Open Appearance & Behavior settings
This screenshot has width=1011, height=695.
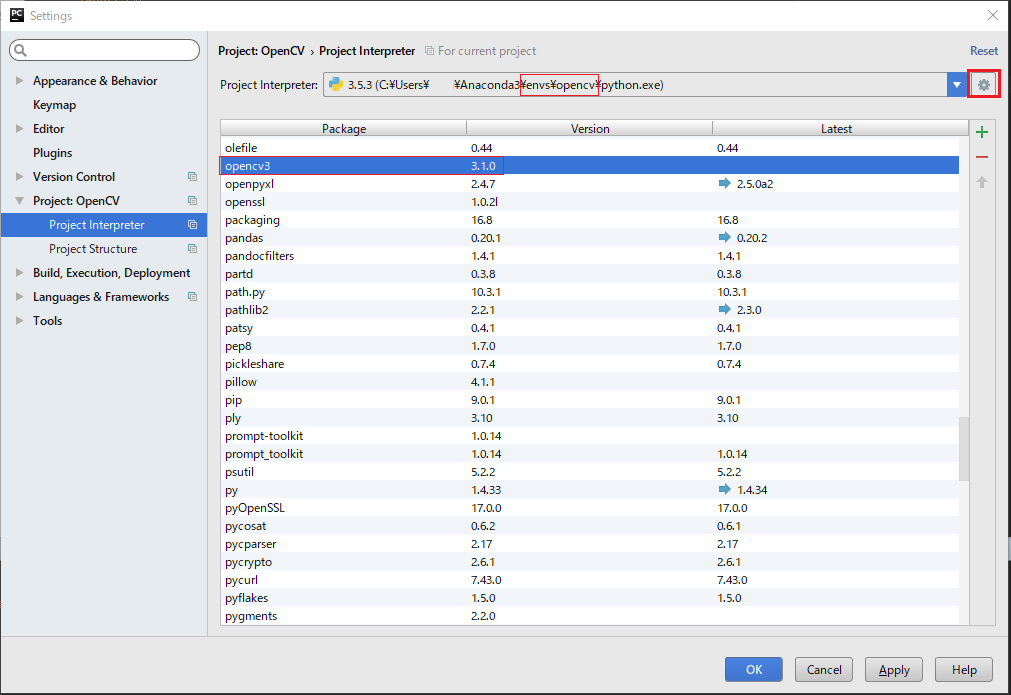95,81
